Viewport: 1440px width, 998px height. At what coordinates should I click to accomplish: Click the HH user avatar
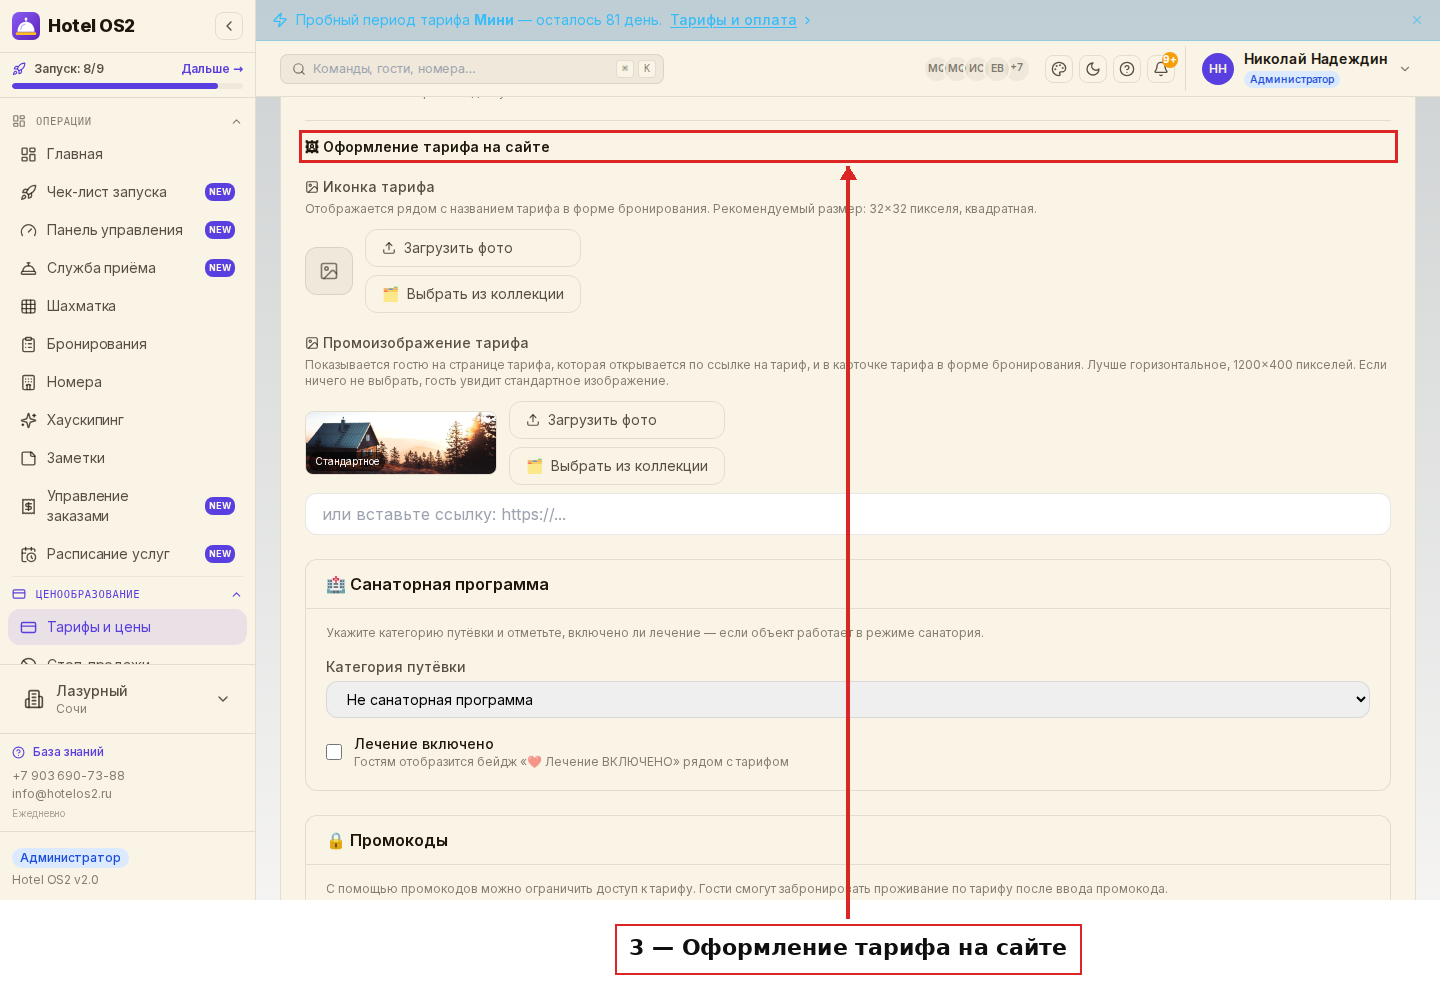(1218, 69)
